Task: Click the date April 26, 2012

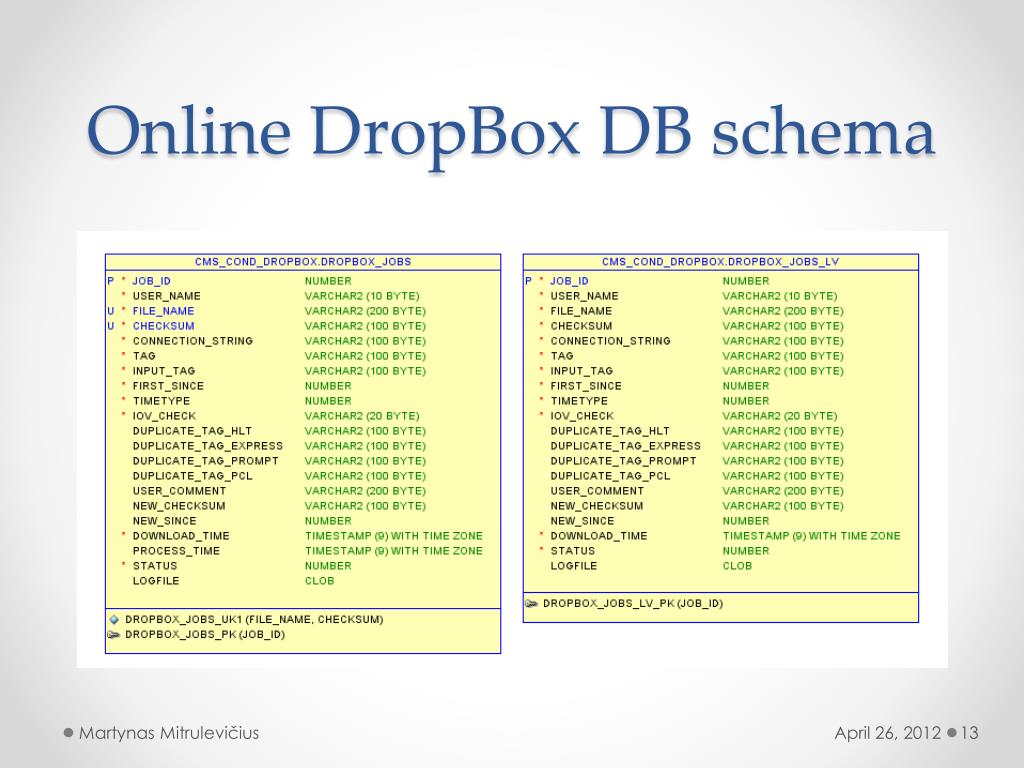Action: [x=887, y=733]
